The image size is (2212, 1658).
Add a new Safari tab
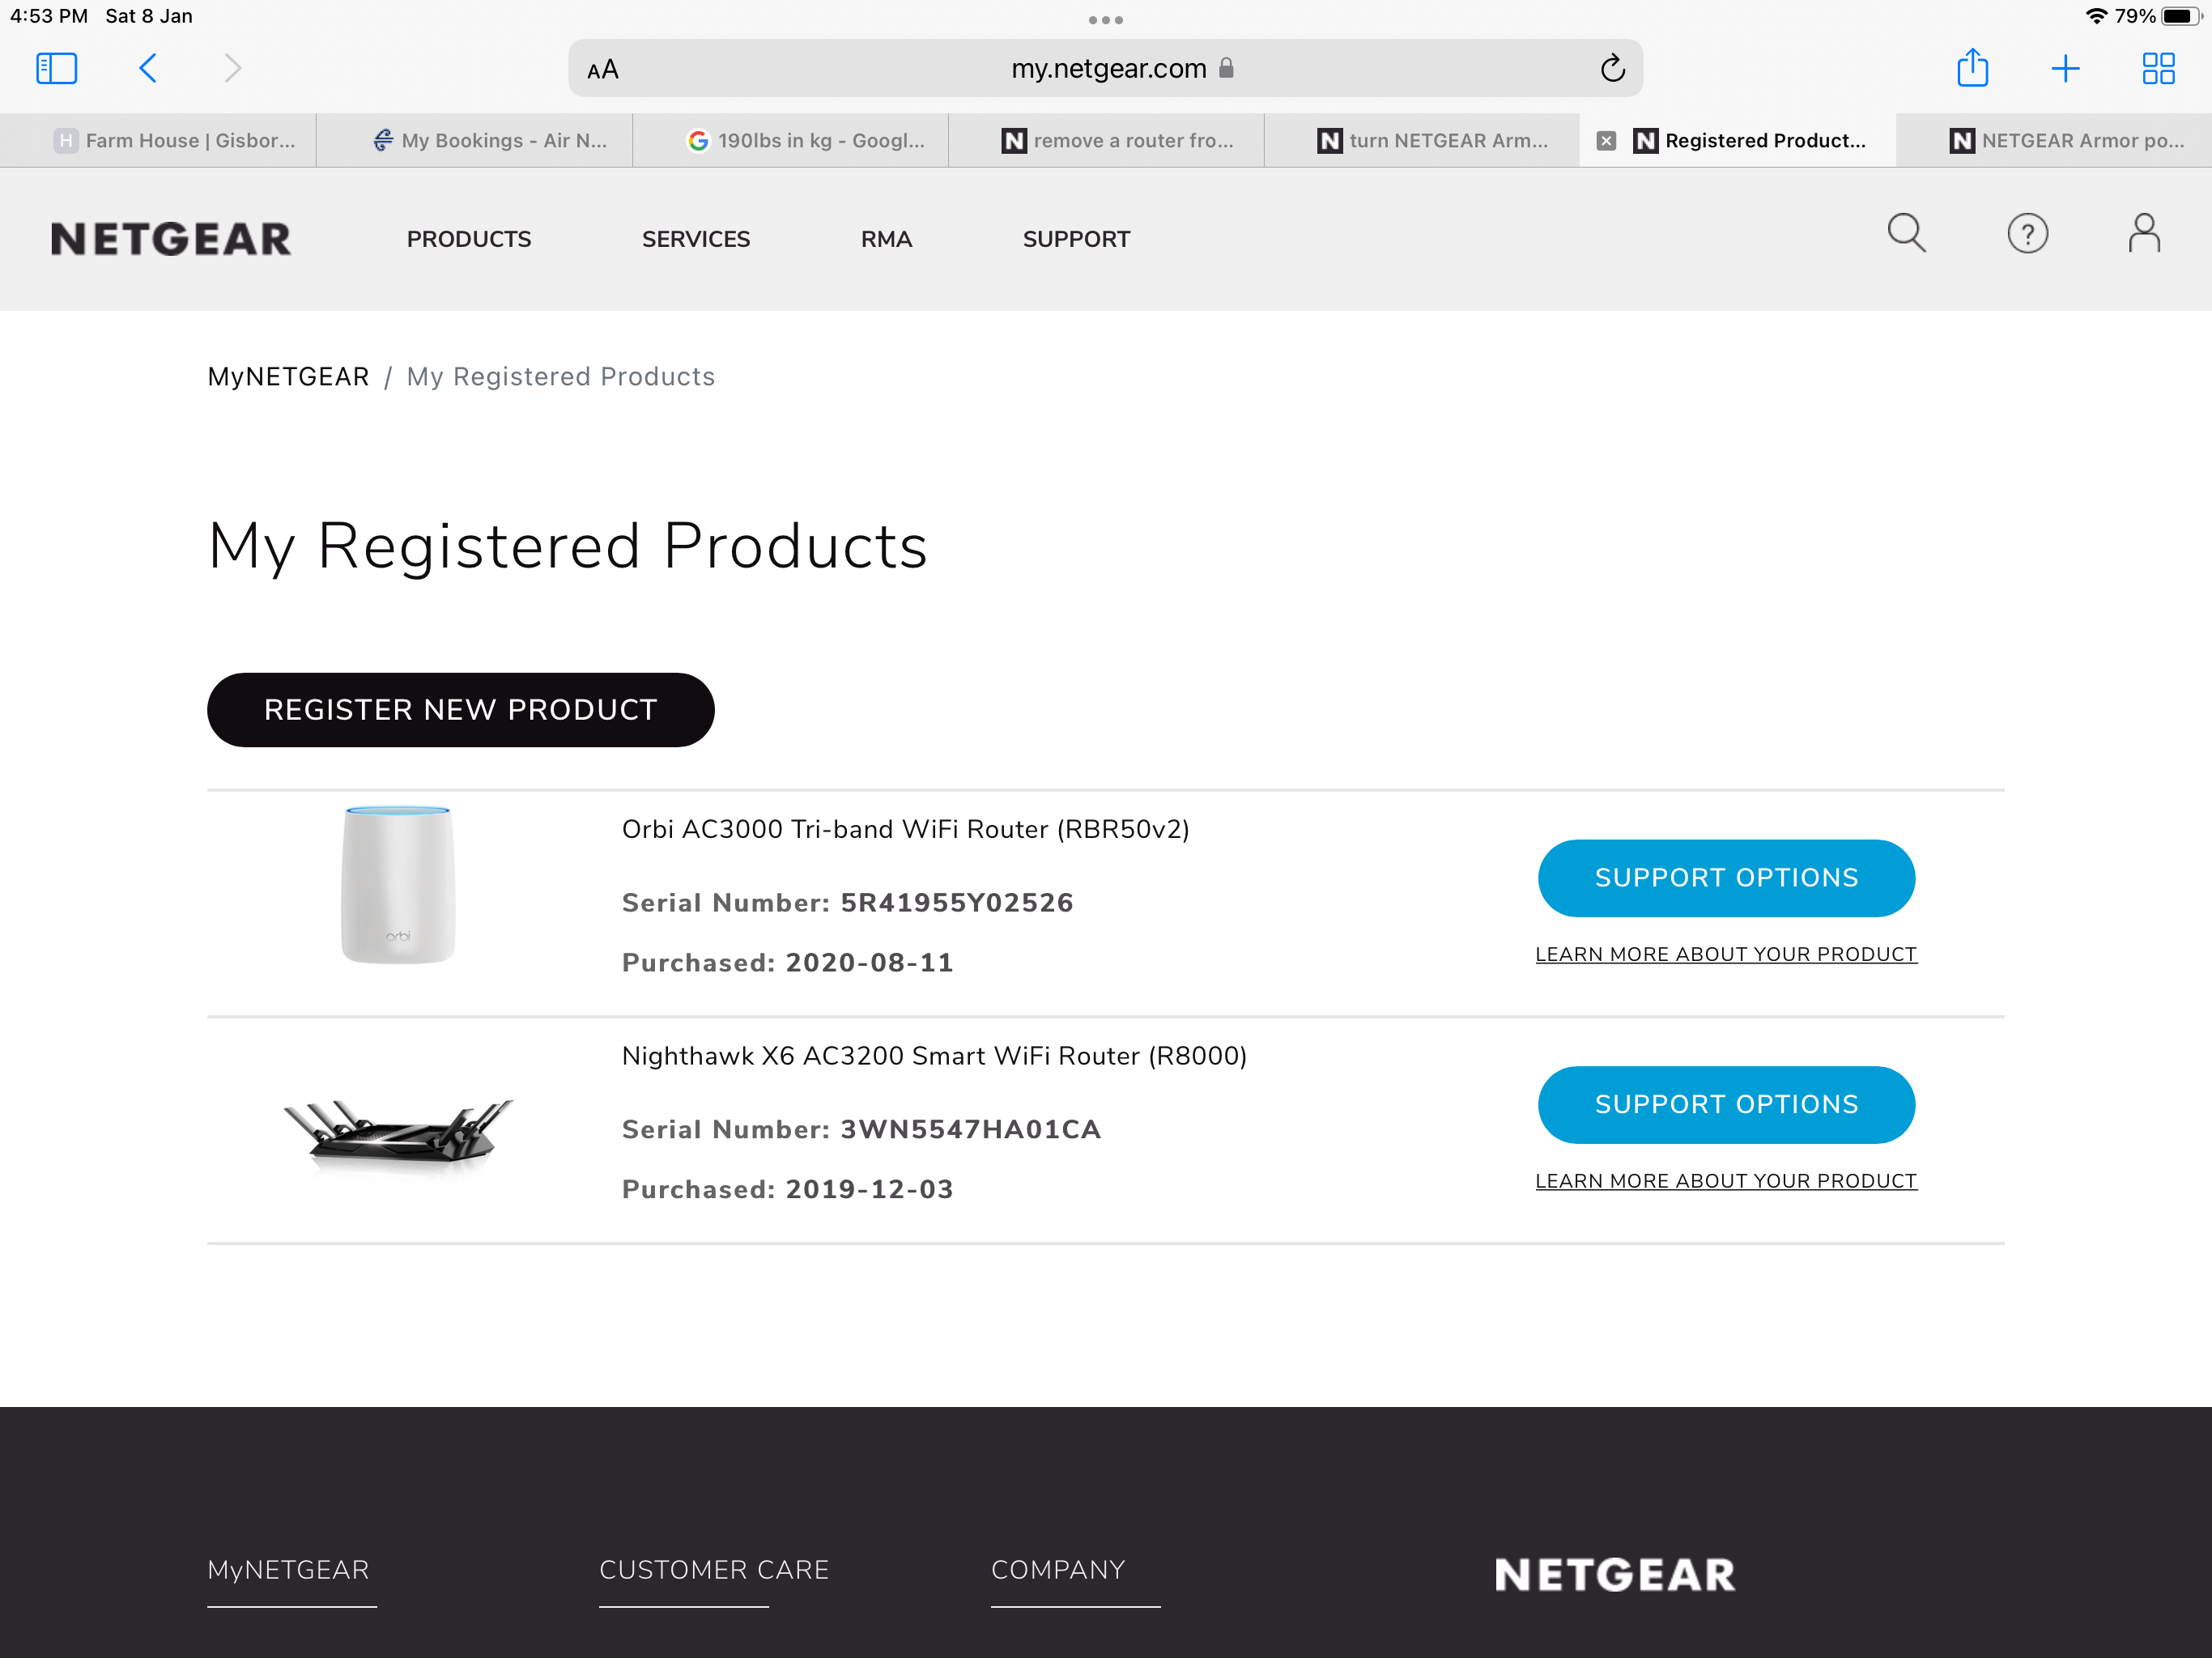click(x=2065, y=68)
